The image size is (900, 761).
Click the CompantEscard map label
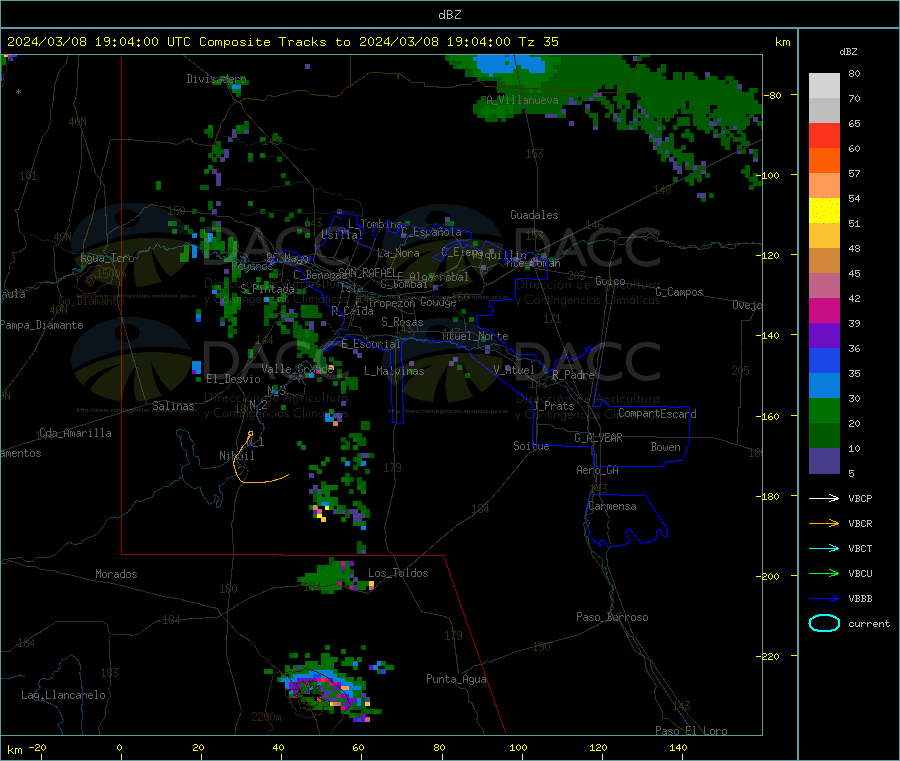point(657,414)
